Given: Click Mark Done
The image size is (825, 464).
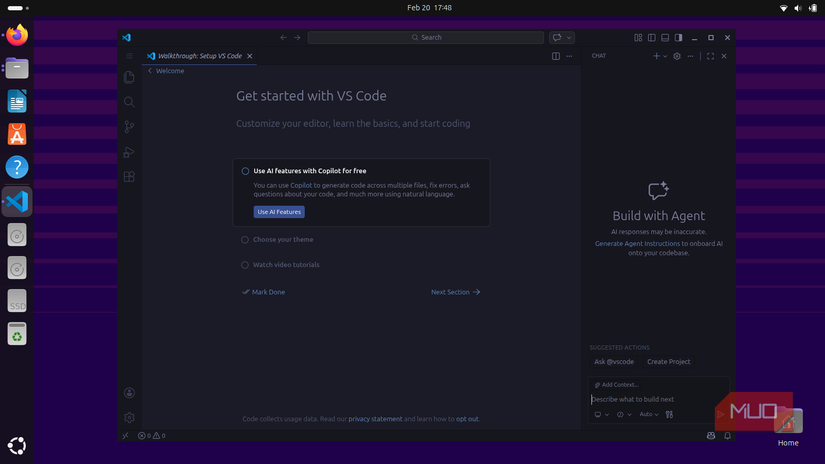Looking at the screenshot, I should pyautogui.click(x=264, y=292).
